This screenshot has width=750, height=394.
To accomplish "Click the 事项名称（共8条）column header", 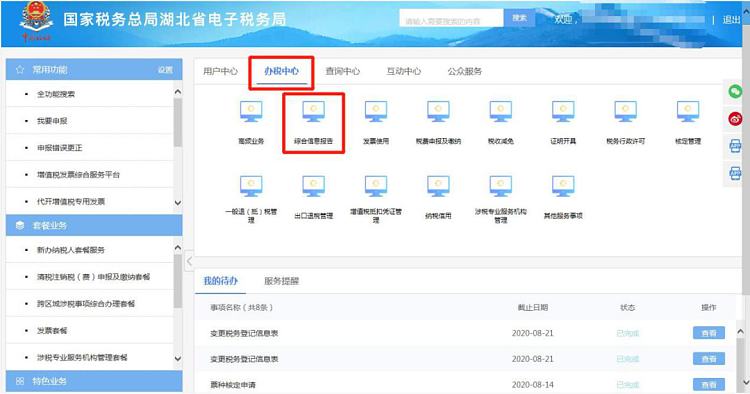I will click(242, 307).
